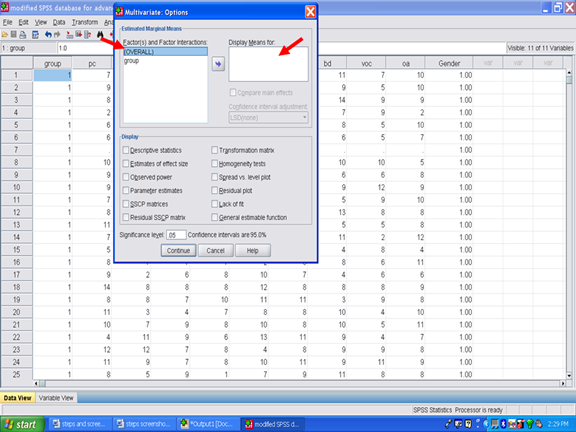Enable Parameter estimates option

pyautogui.click(x=126, y=190)
